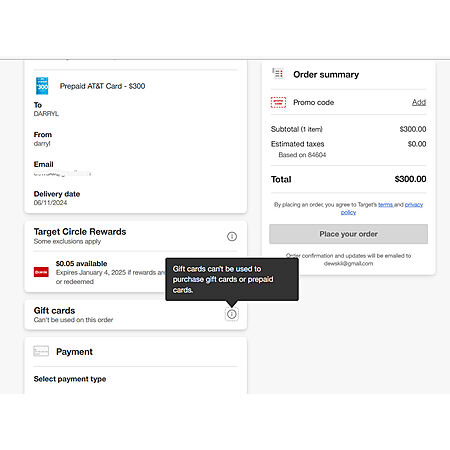
Task: Open Target's terms link
Action: pyautogui.click(x=386, y=204)
